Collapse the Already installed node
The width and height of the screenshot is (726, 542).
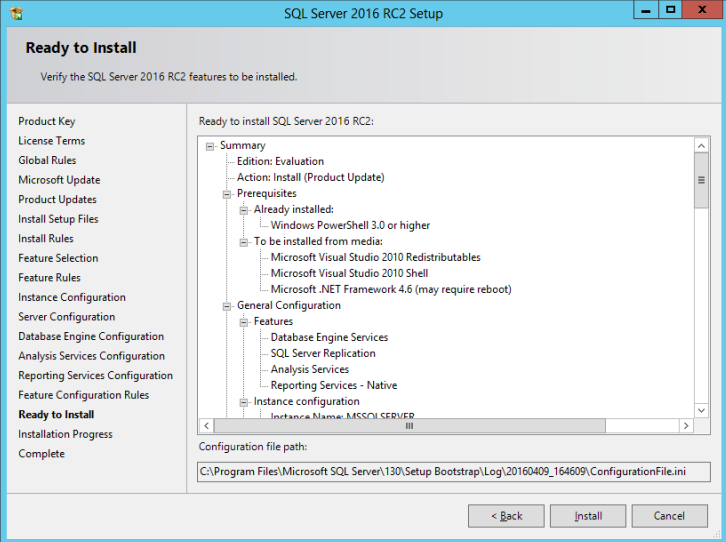tap(244, 211)
